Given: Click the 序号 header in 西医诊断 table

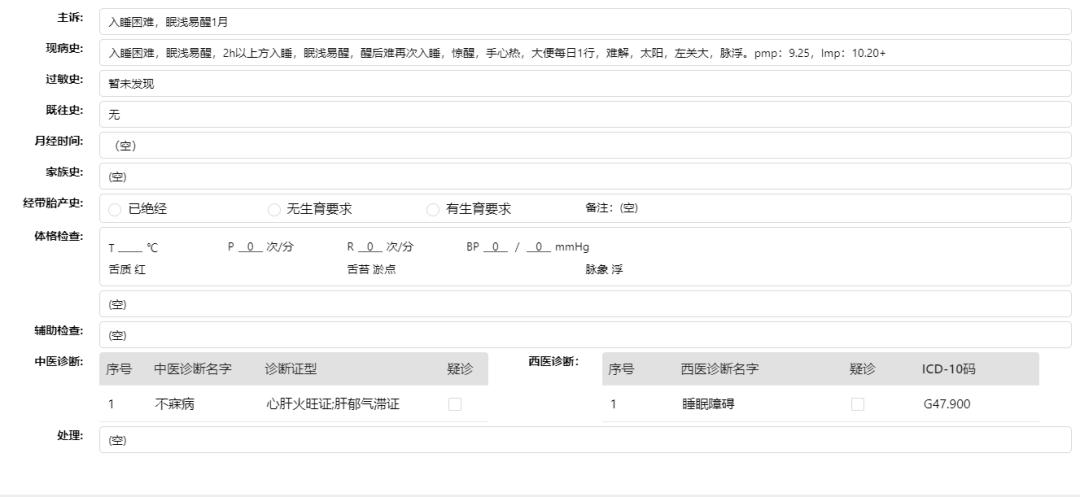Looking at the screenshot, I should point(621,369).
